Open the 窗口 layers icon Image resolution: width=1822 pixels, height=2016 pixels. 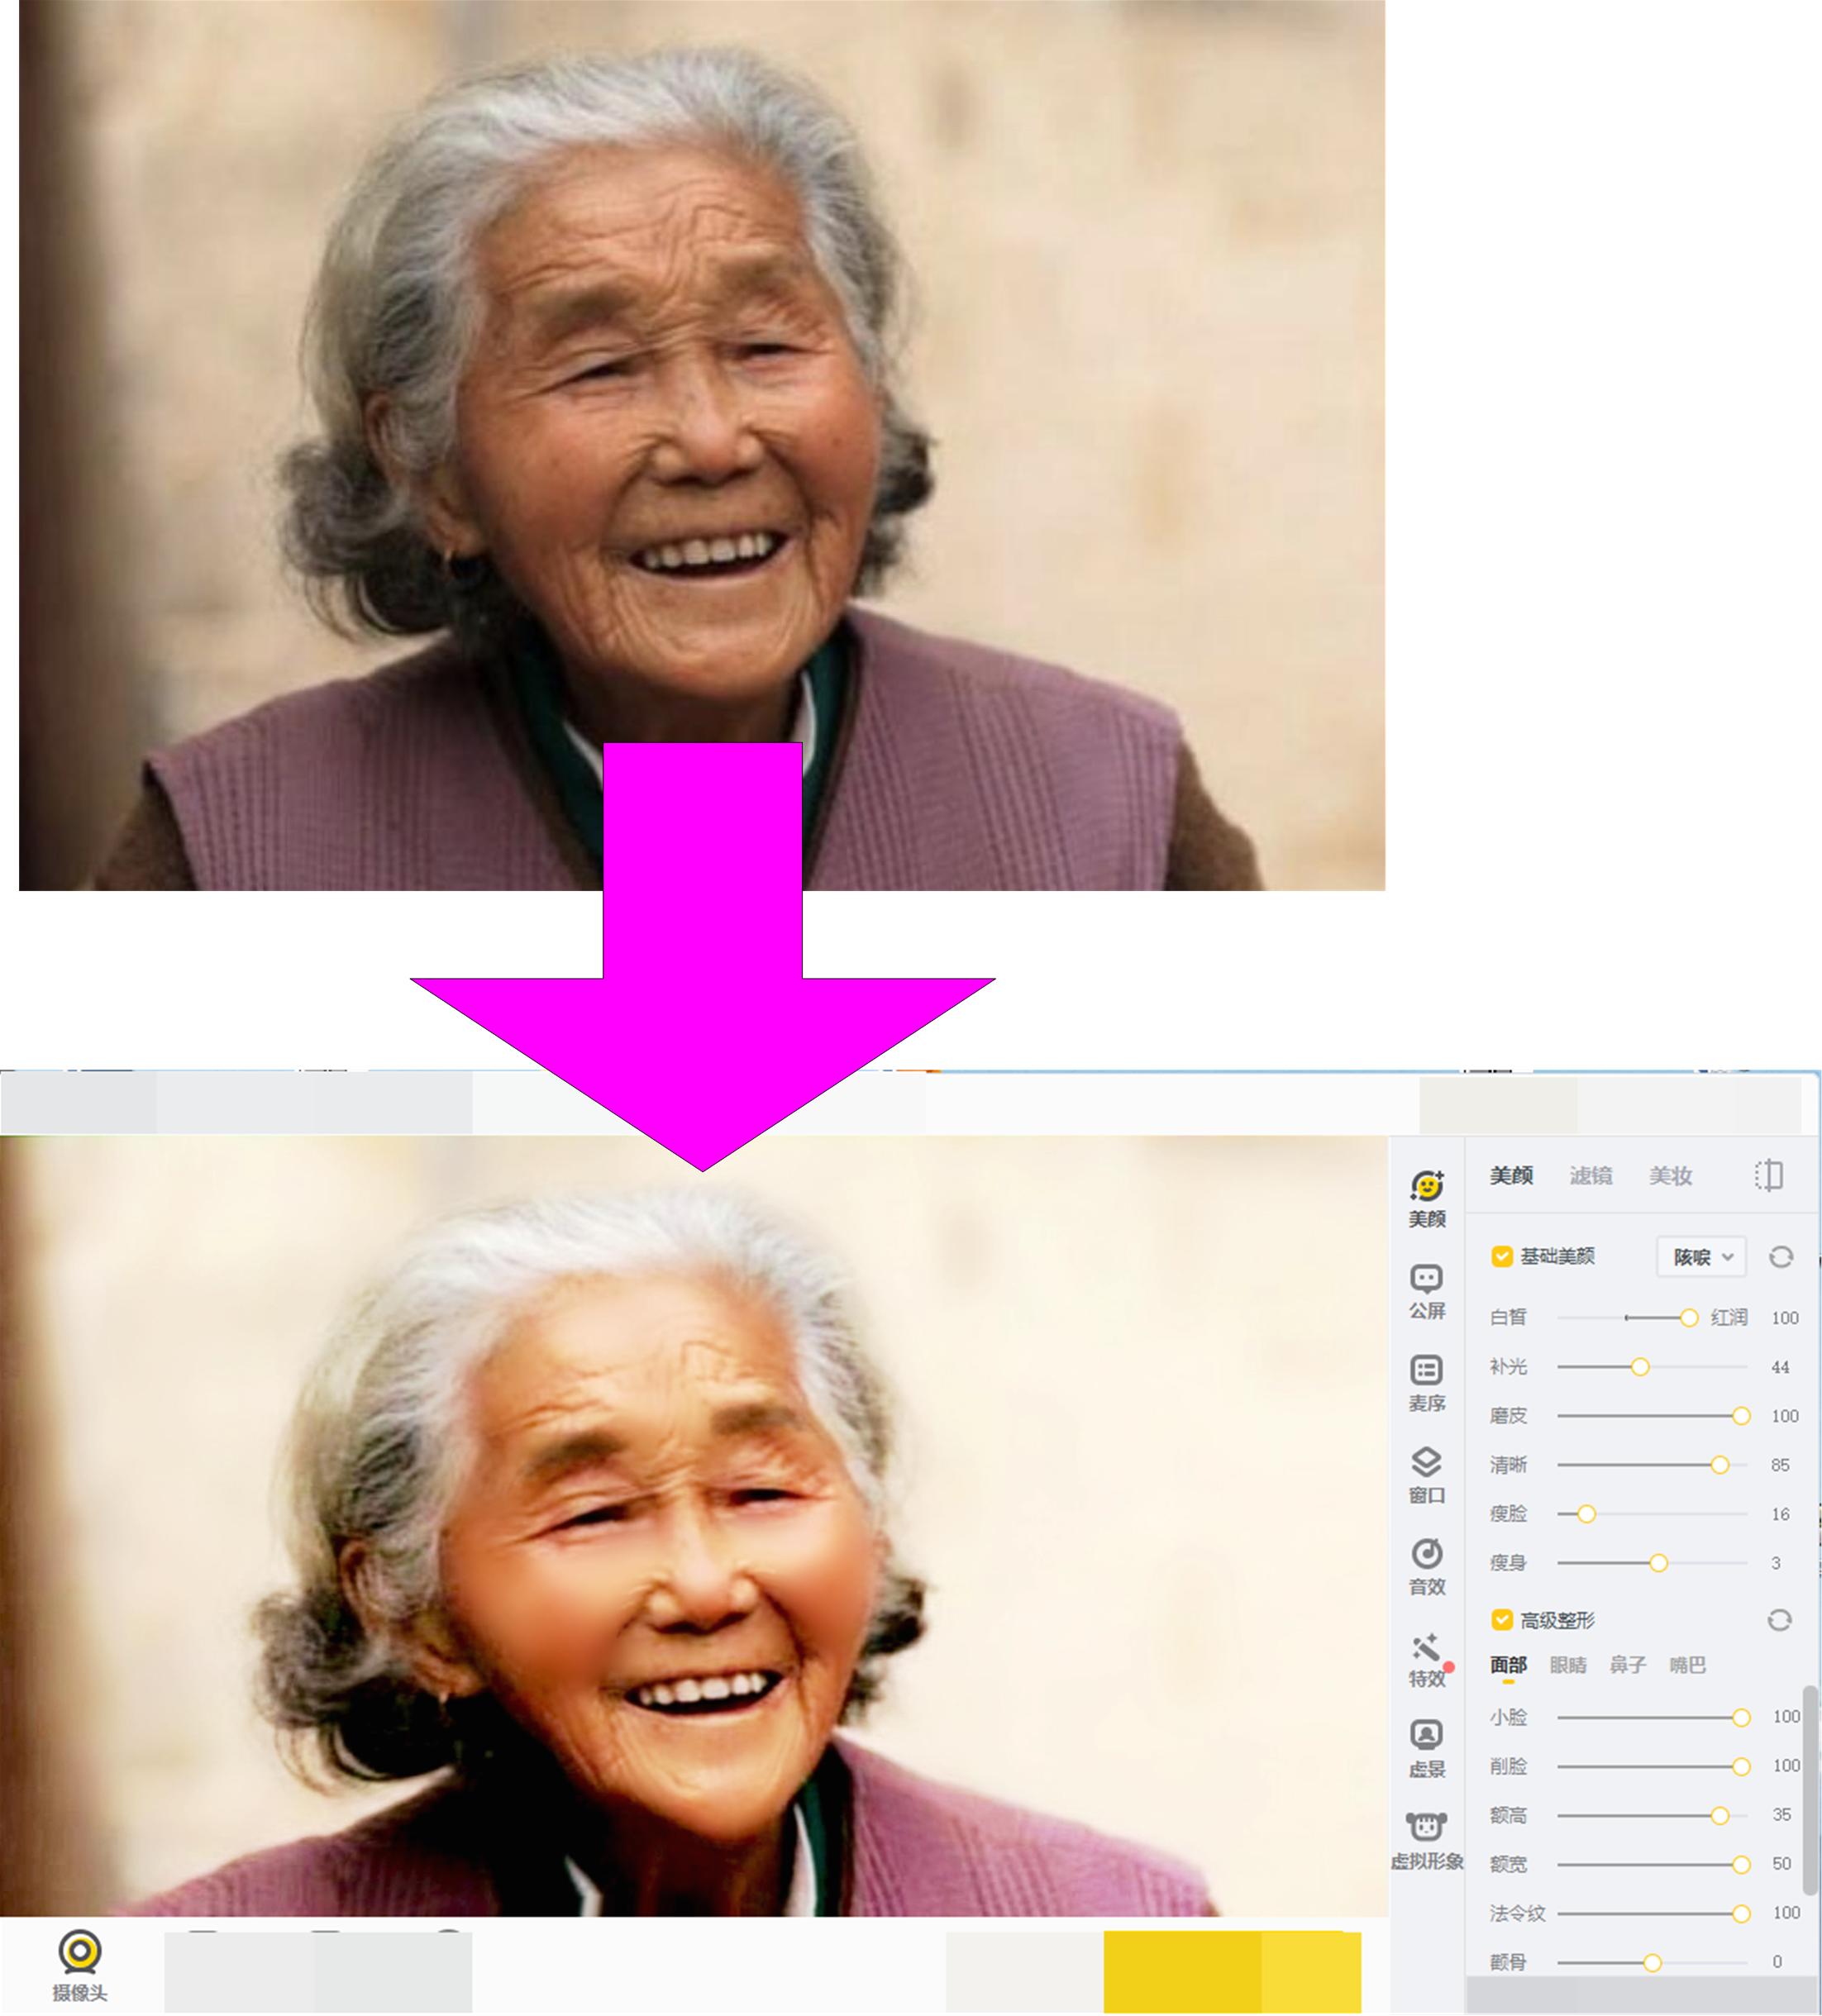point(1426,1462)
